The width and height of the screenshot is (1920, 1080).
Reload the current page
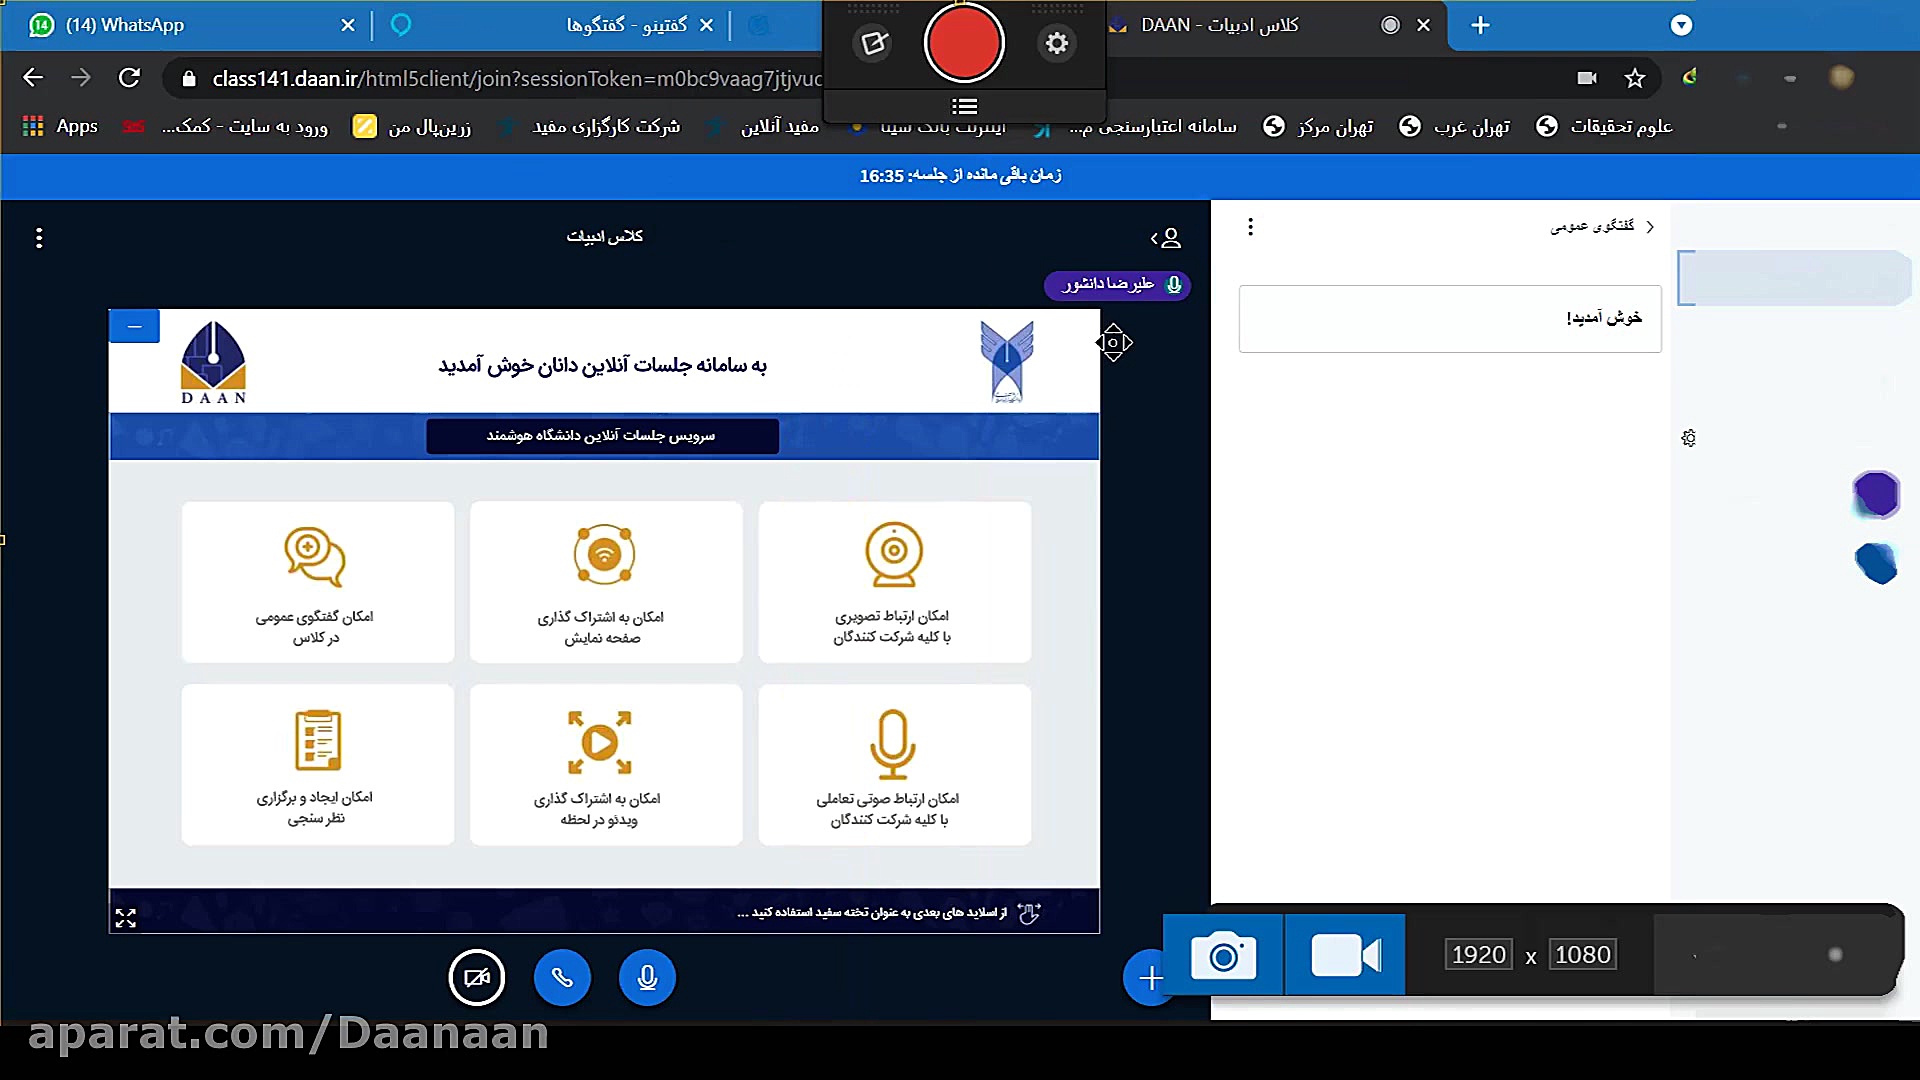pyautogui.click(x=130, y=77)
